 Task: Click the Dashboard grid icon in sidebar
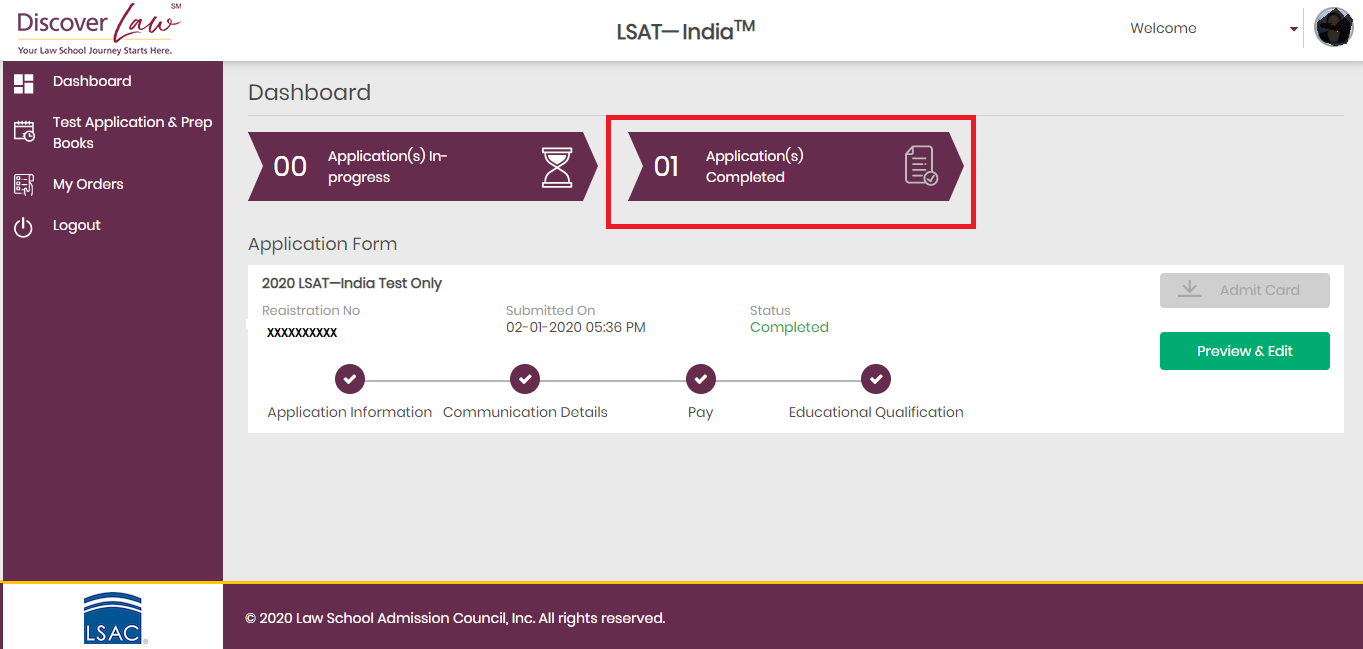click(x=23, y=83)
